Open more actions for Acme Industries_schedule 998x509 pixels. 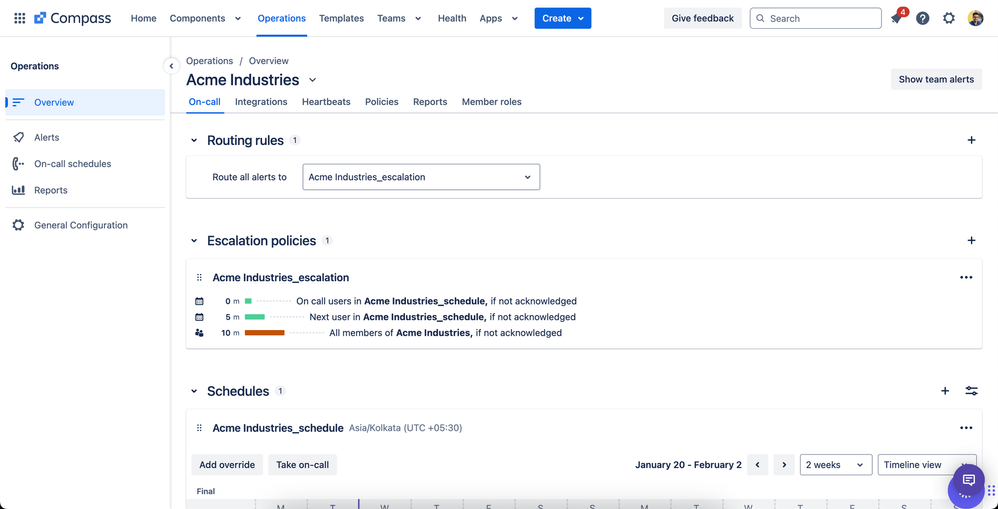click(966, 428)
